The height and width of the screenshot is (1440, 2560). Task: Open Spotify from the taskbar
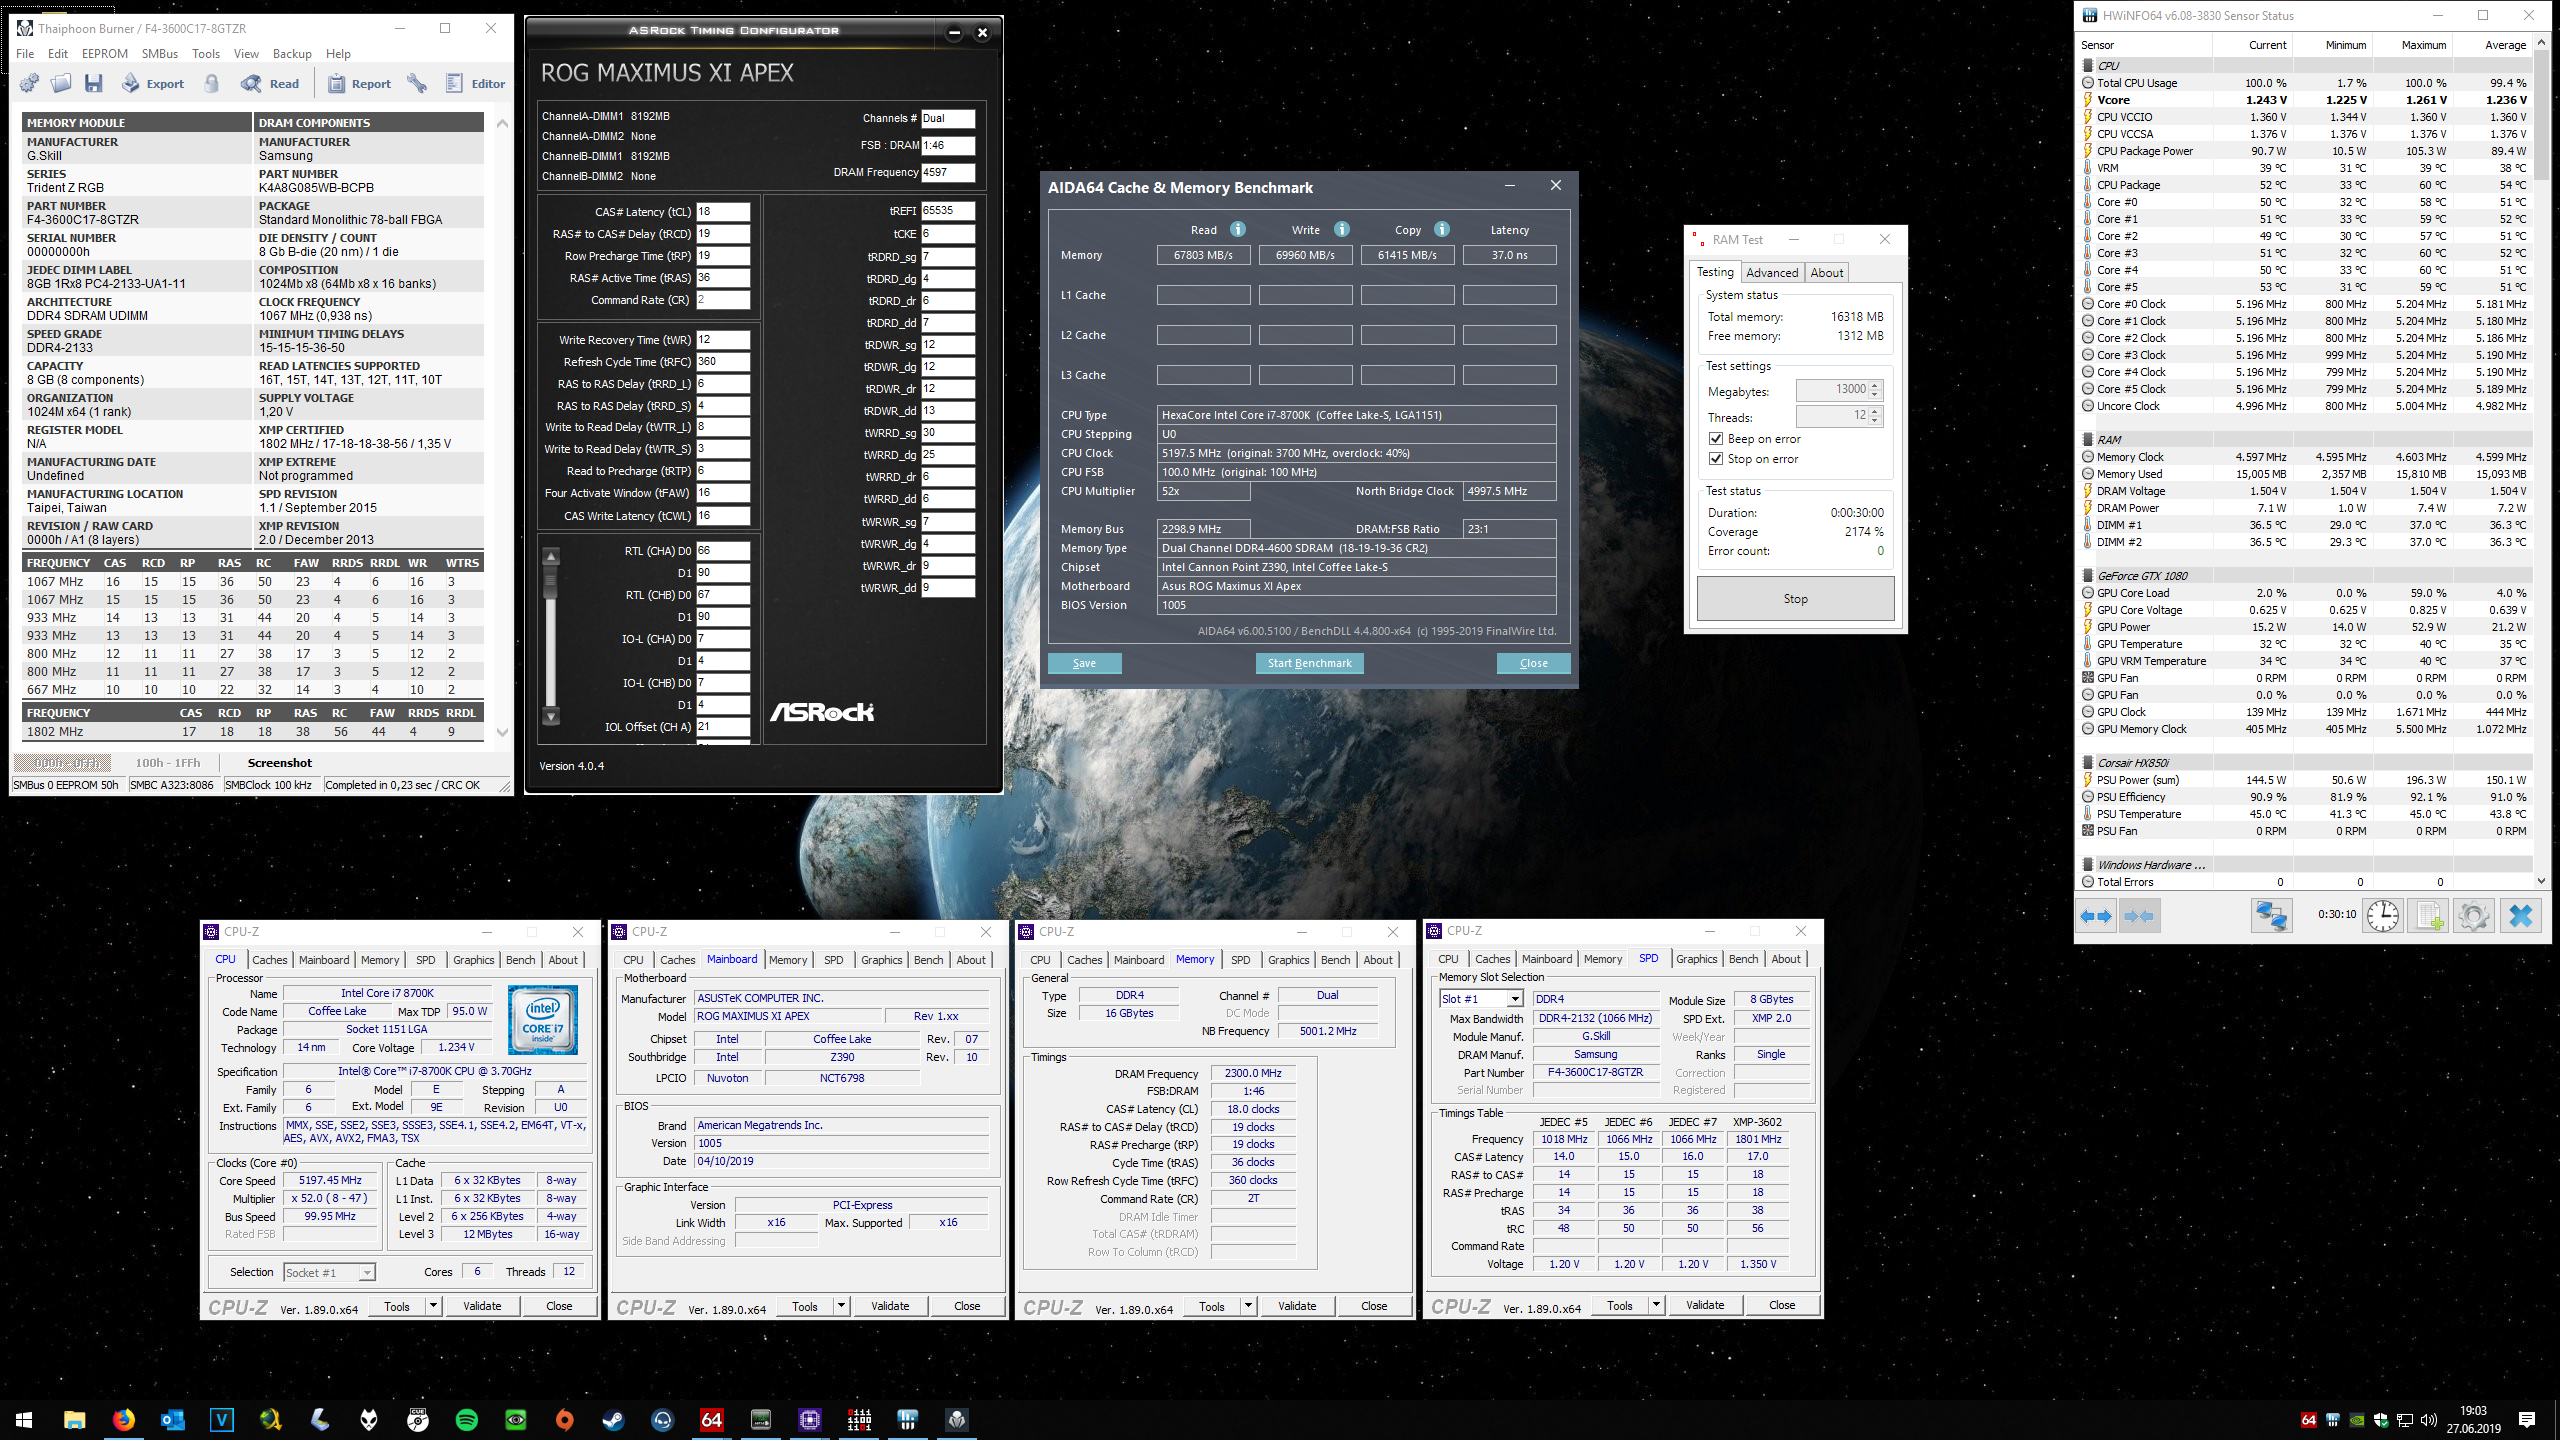pos(466,1419)
